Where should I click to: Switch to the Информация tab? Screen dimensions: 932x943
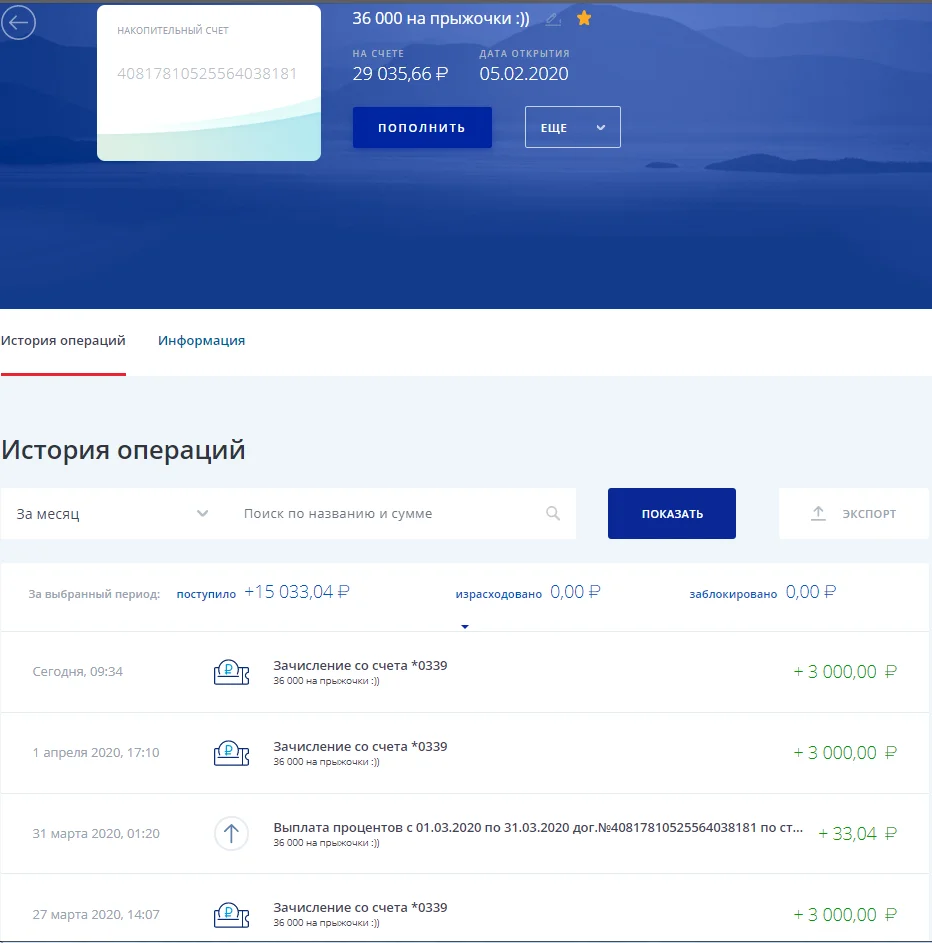pos(200,340)
